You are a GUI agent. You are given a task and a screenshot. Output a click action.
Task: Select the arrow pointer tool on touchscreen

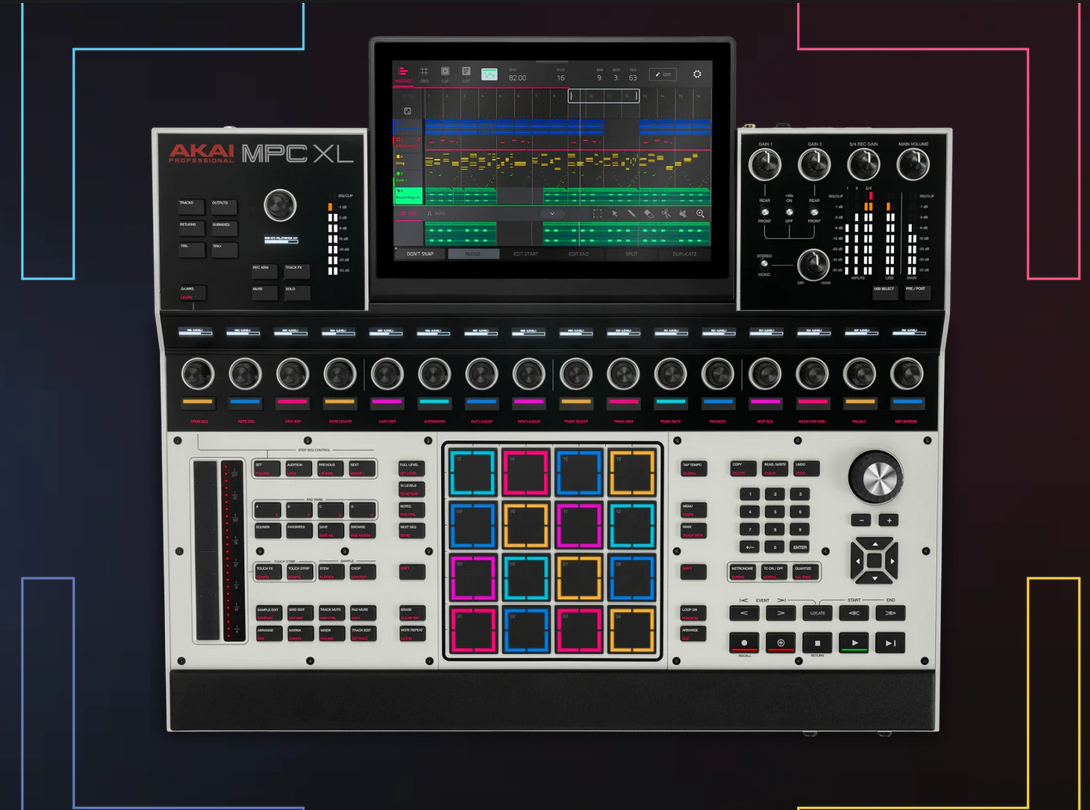(615, 213)
